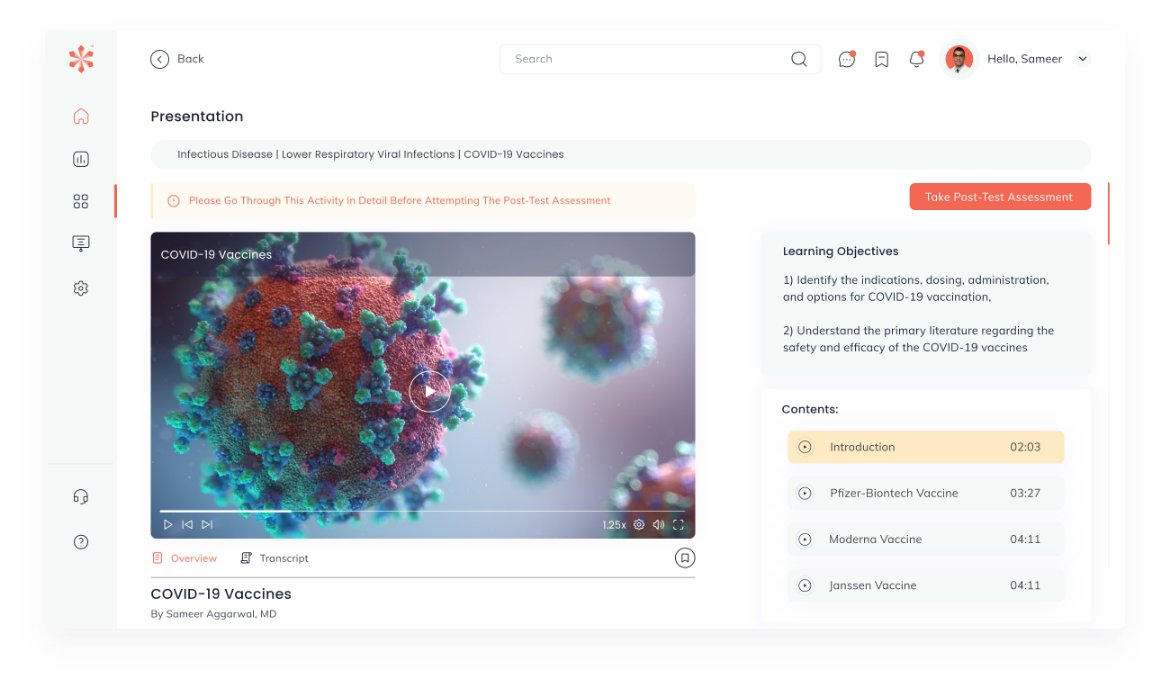1170x689 pixels.
Task: Open the settings gear in sidebar
Action: click(81, 288)
